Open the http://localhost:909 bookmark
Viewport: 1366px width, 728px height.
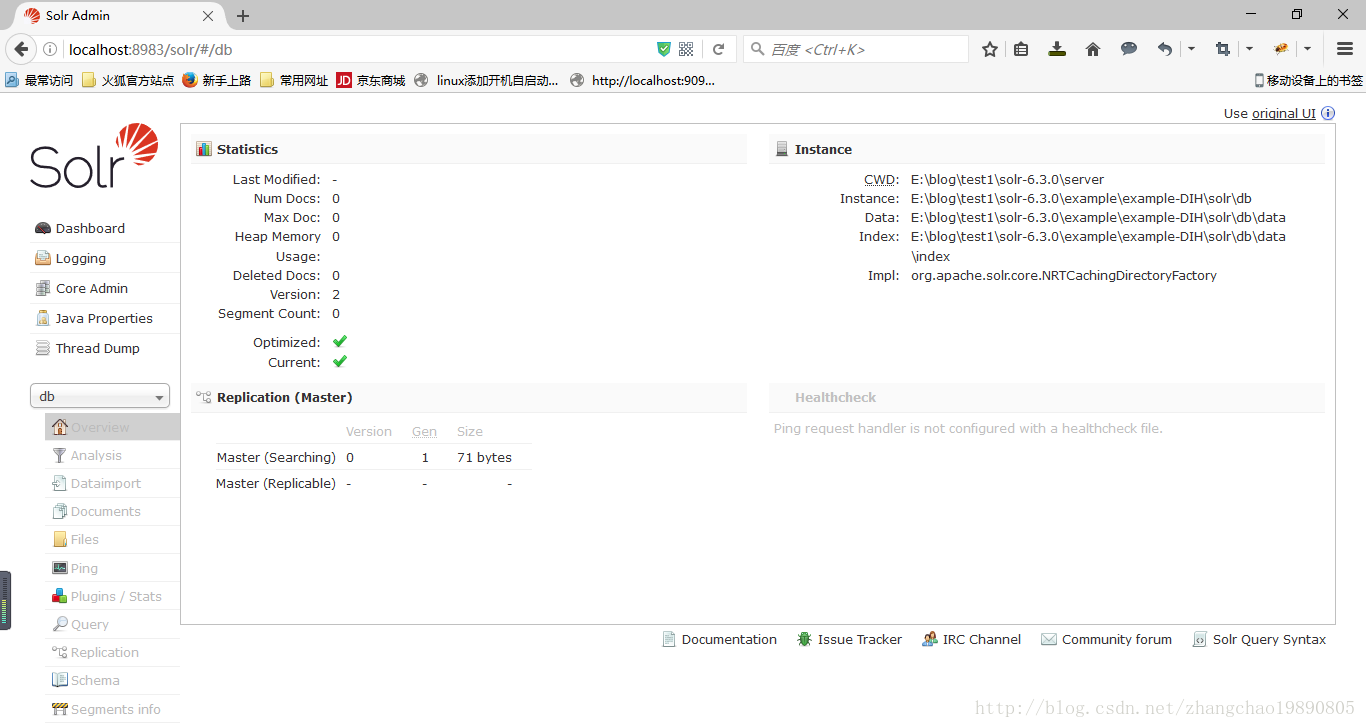click(643, 80)
